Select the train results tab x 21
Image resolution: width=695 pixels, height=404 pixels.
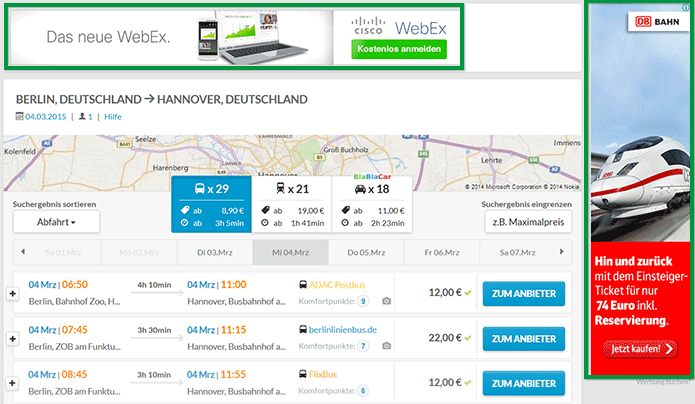(x=292, y=204)
